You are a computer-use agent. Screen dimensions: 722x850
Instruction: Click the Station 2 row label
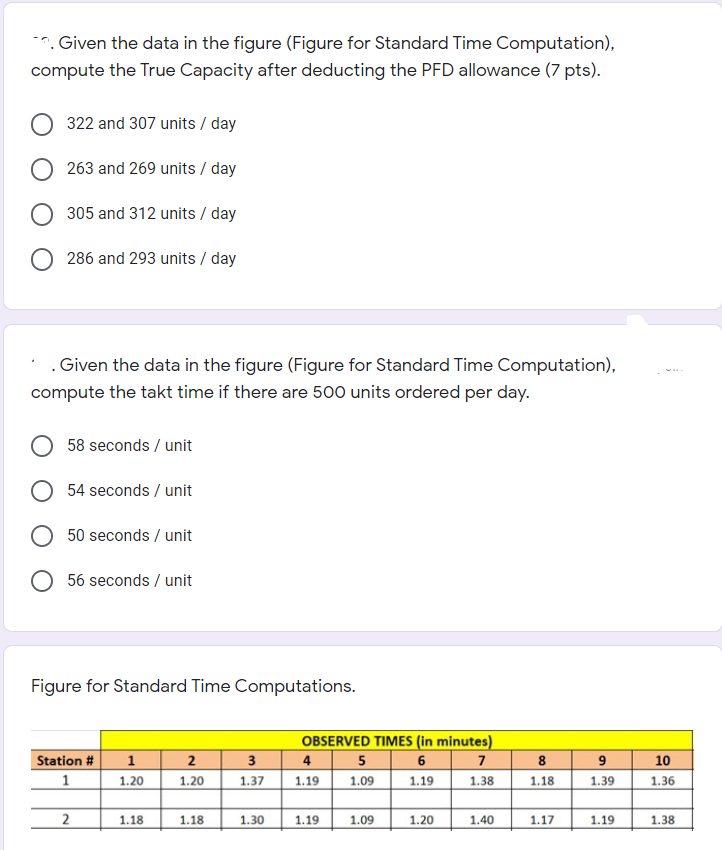coord(64,818)
